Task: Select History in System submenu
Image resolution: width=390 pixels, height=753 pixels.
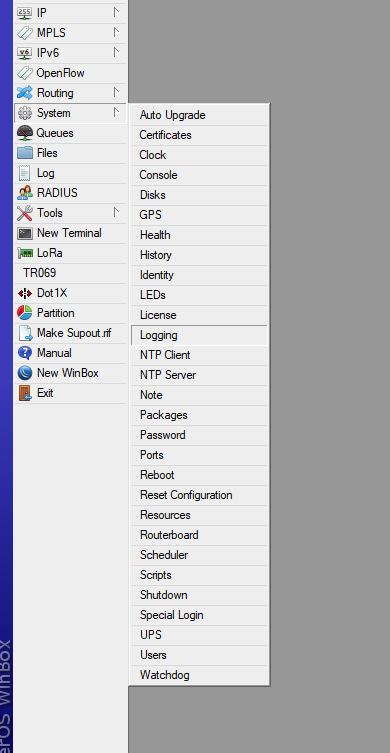Action: 199,255
